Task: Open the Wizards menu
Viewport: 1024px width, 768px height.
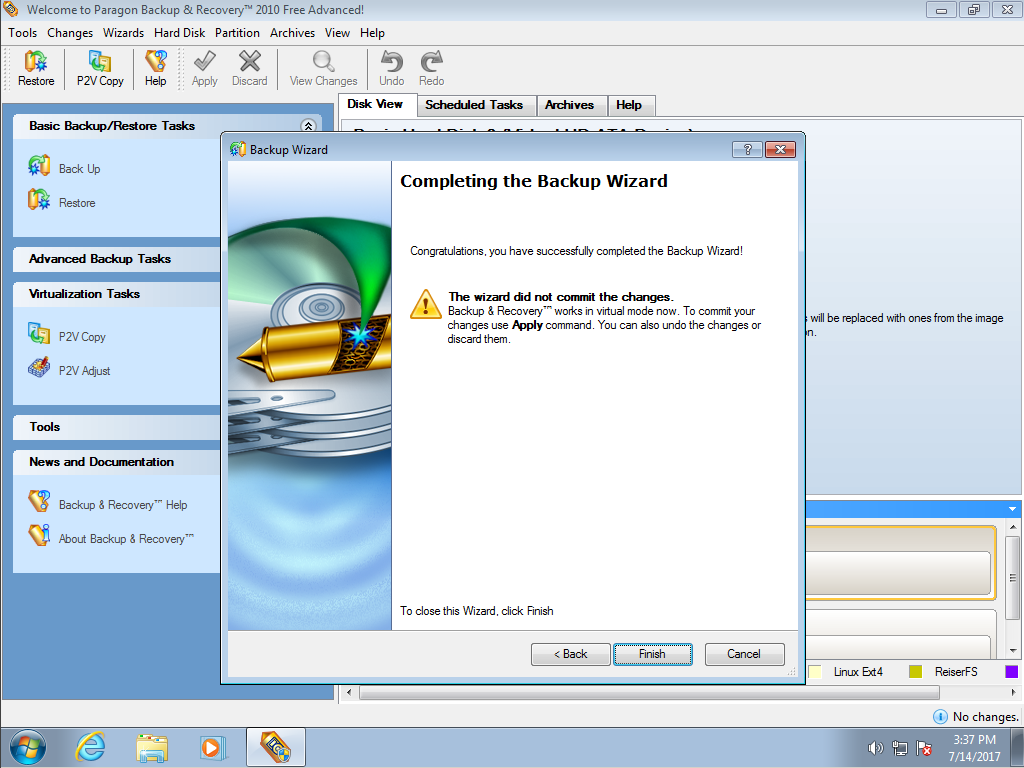Action: coord(123,33)
